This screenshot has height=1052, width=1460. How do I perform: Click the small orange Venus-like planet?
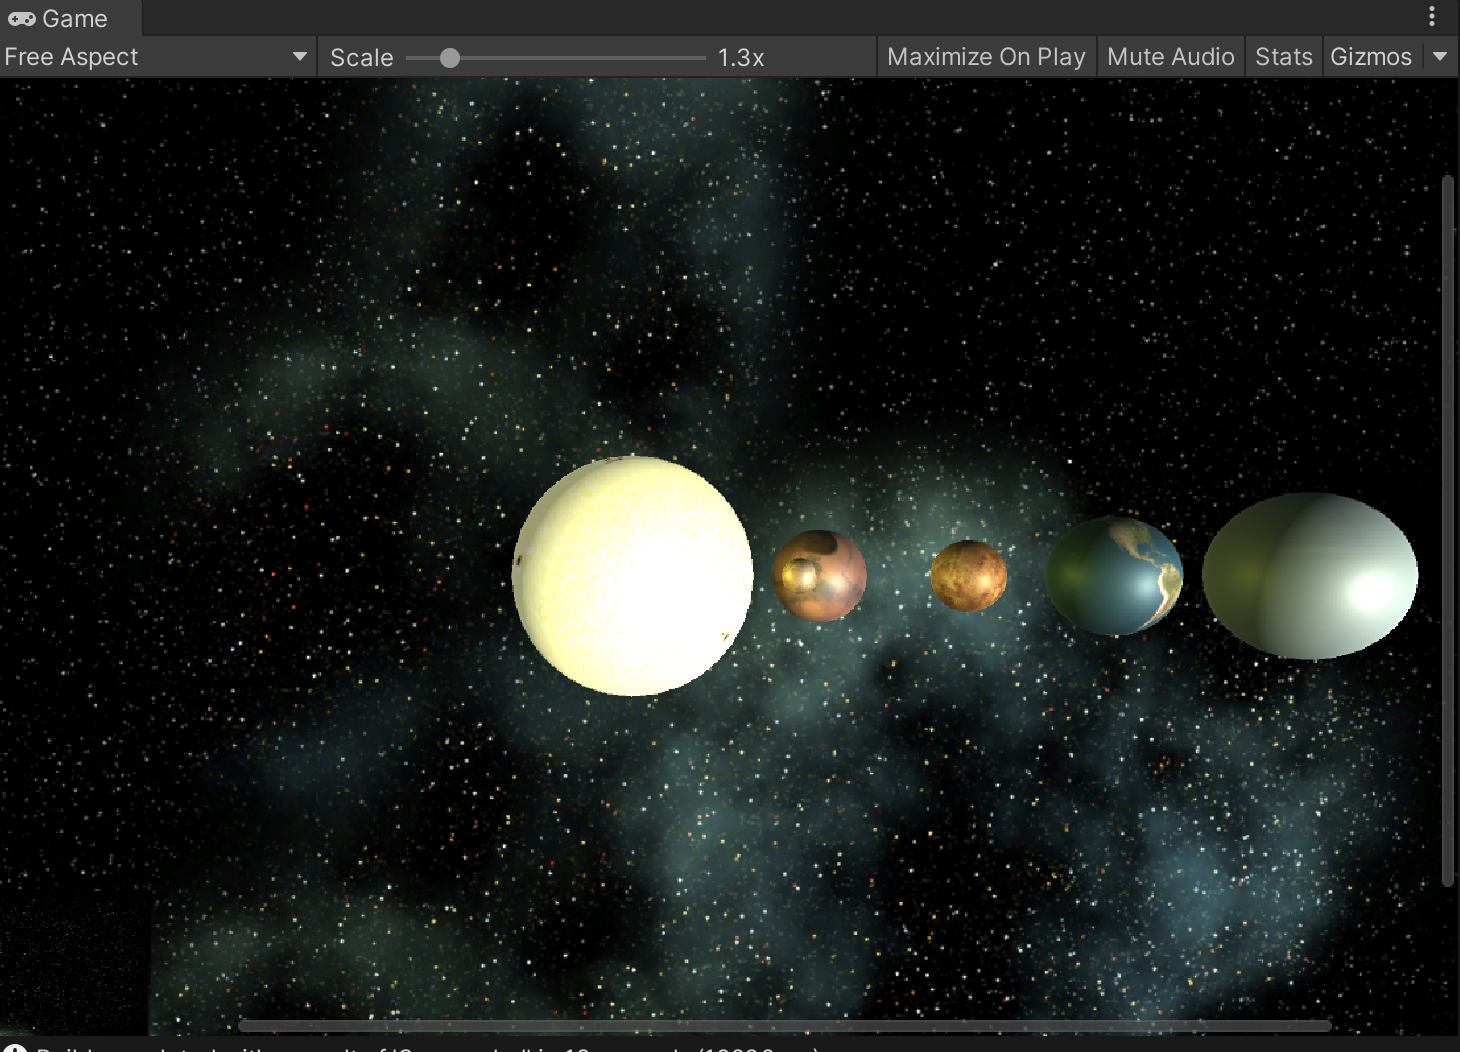(969, 576)
